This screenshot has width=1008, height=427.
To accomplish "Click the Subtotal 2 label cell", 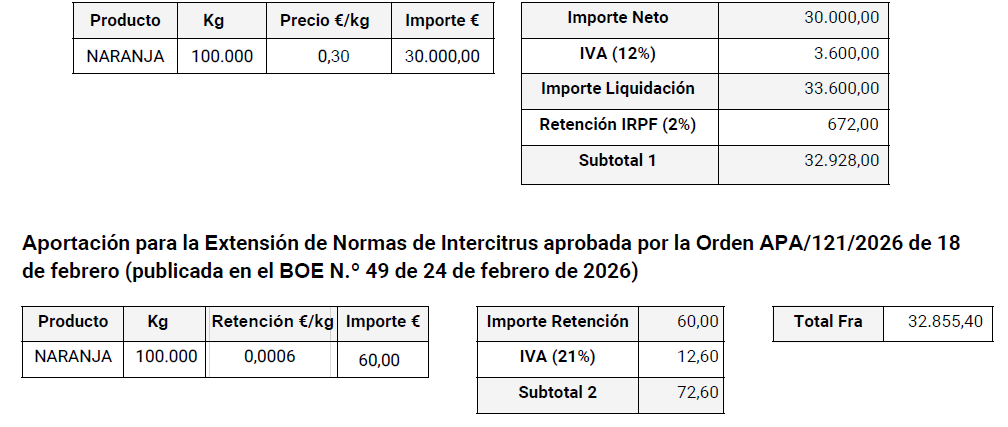I will pyautogui.click(x=558, y=392).
